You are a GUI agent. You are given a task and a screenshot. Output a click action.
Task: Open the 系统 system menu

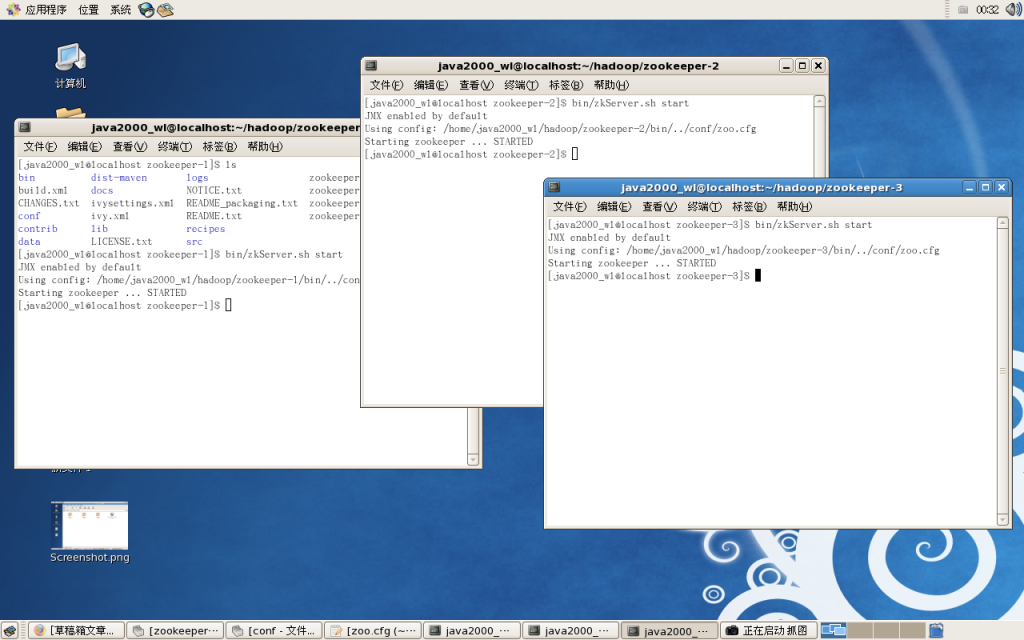[x=120, y=10]
